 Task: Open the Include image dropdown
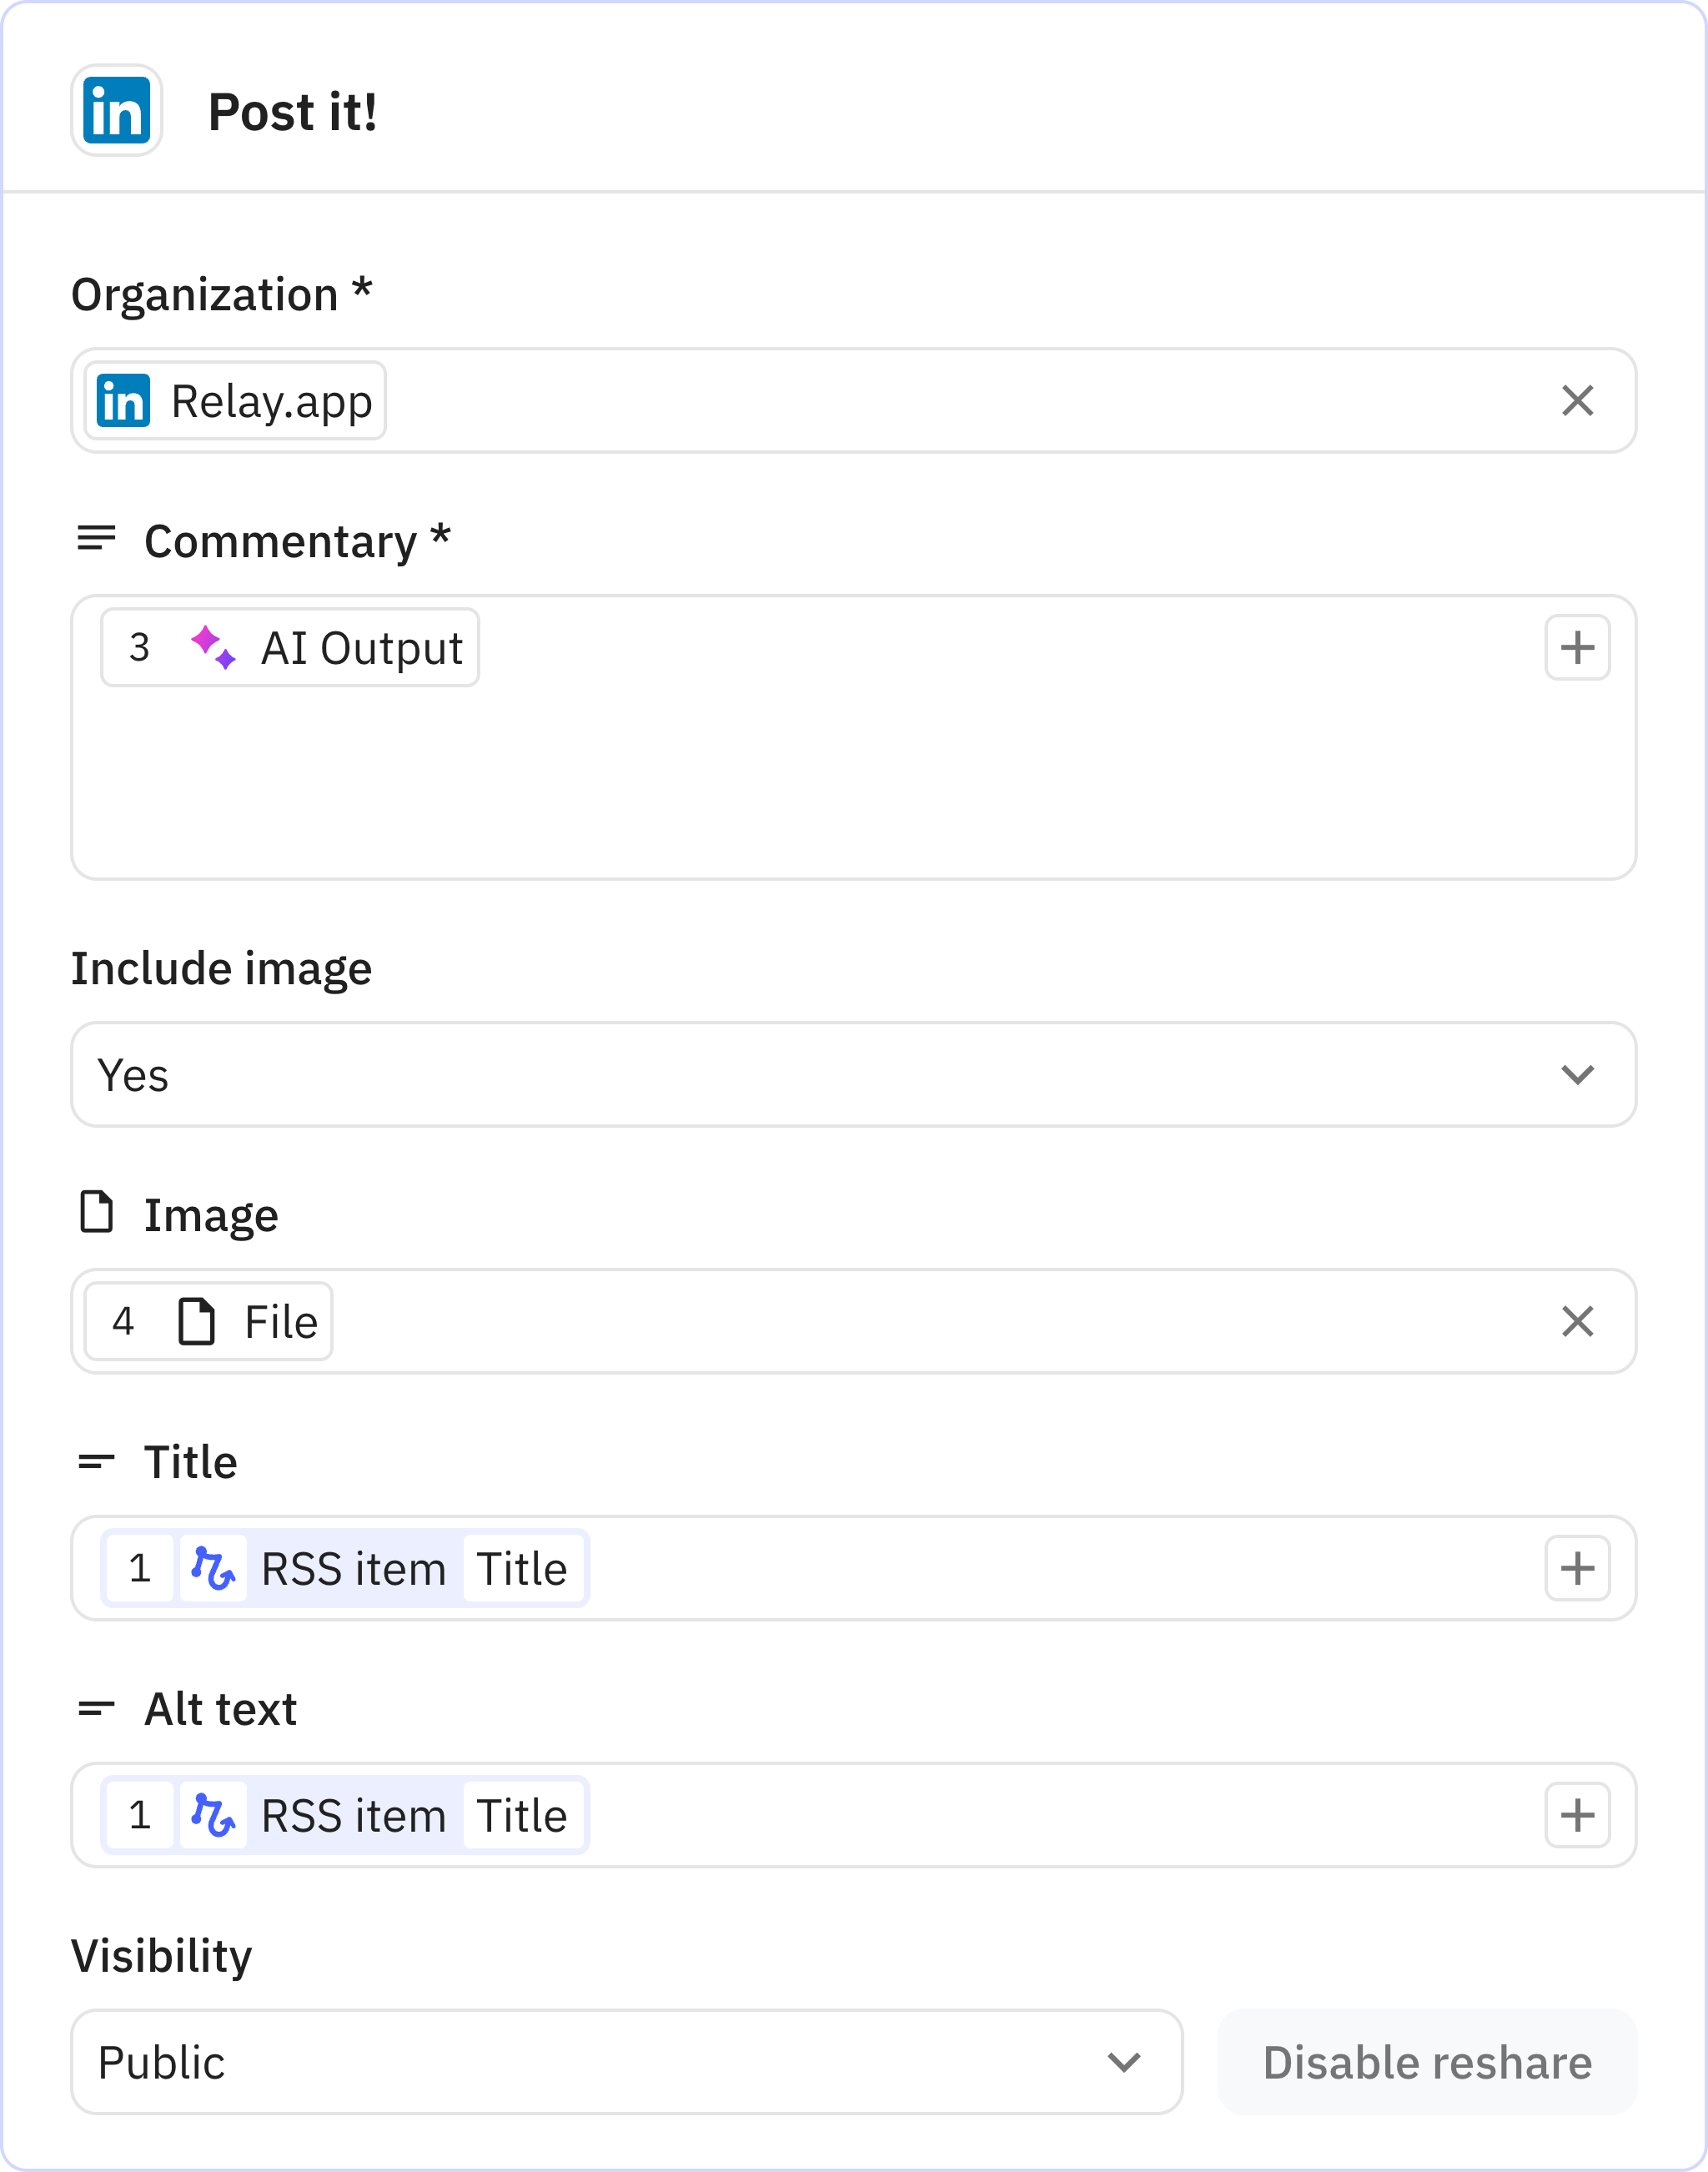pyautogui.click(x=852, y=1074)
